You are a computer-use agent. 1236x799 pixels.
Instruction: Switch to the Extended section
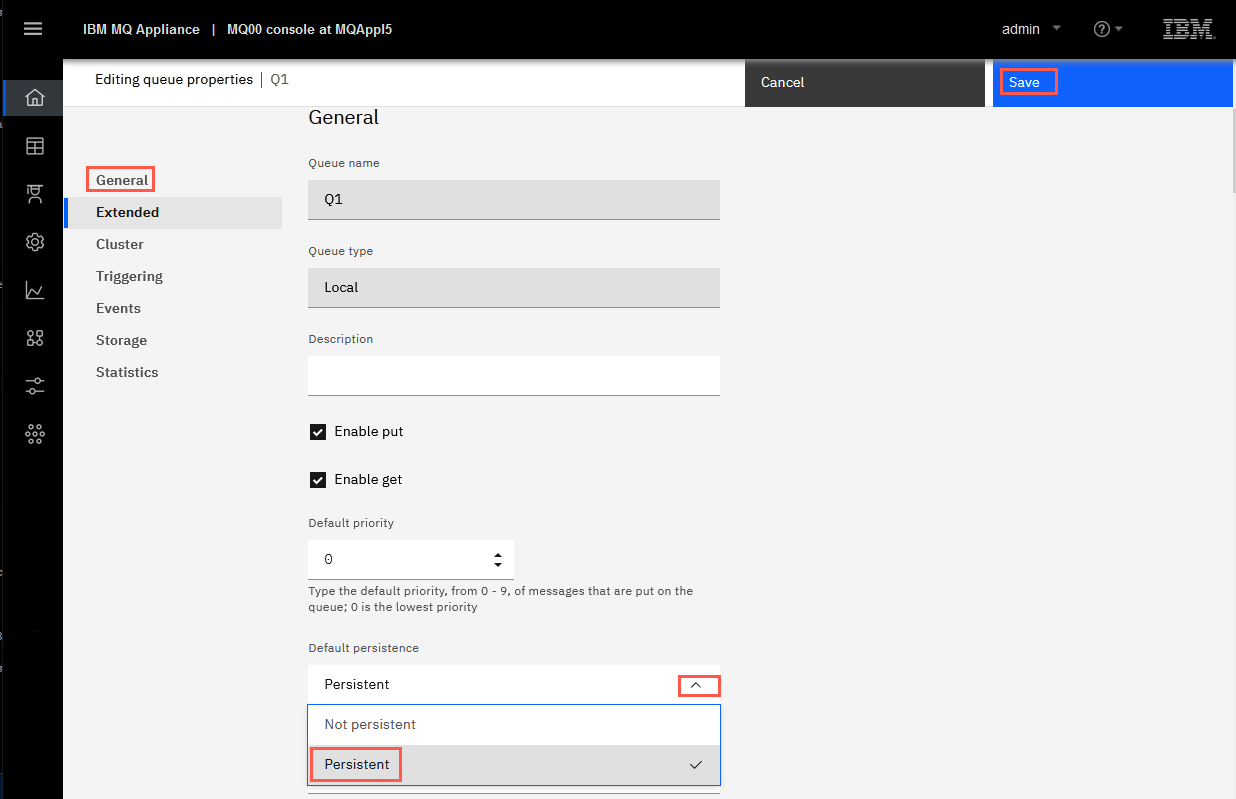[x=173, y=212]
